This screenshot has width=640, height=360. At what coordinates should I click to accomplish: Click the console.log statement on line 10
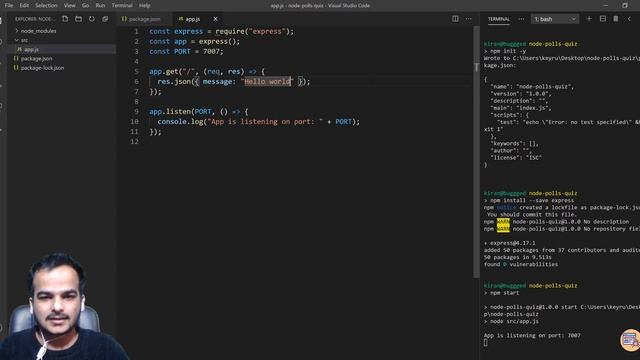259,122
